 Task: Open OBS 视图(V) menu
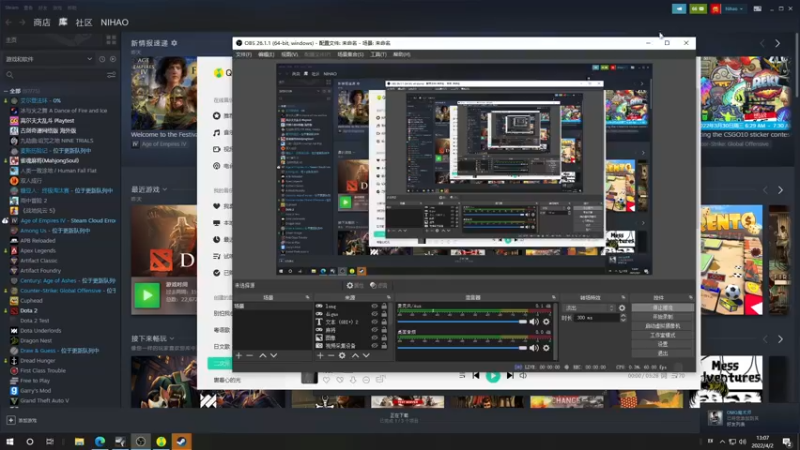[x=289, y=54]
